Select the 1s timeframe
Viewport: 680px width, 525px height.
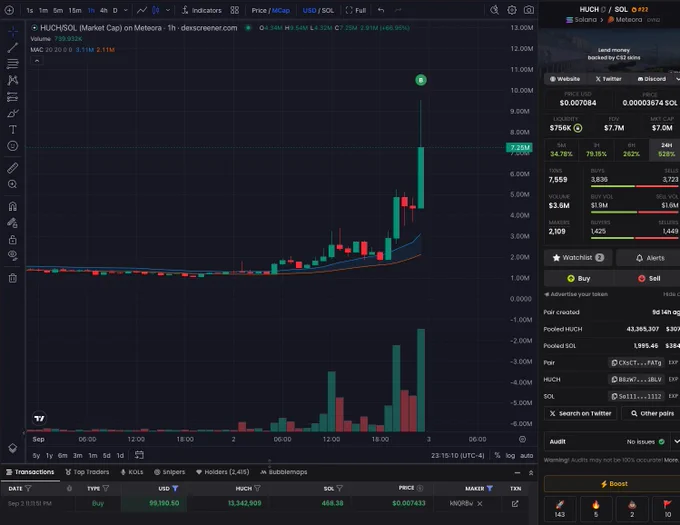coord(29,10)
